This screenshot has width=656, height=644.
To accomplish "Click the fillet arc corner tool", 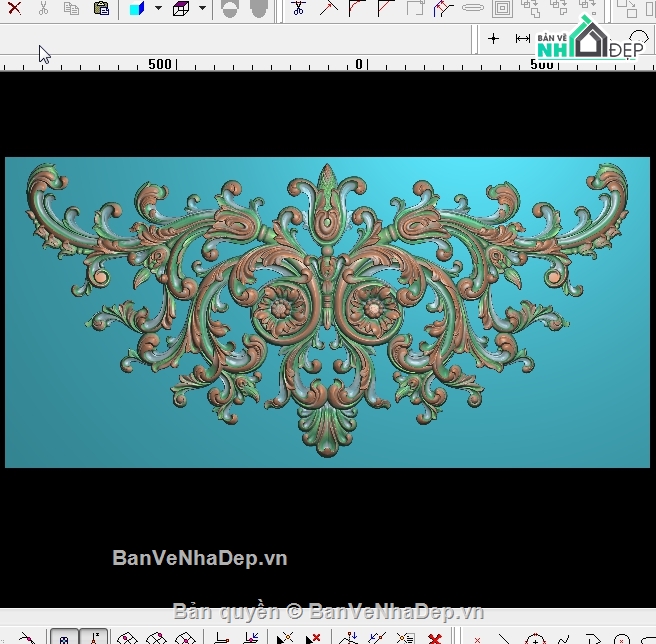I will pyautogui.click(x=357, y=9).
